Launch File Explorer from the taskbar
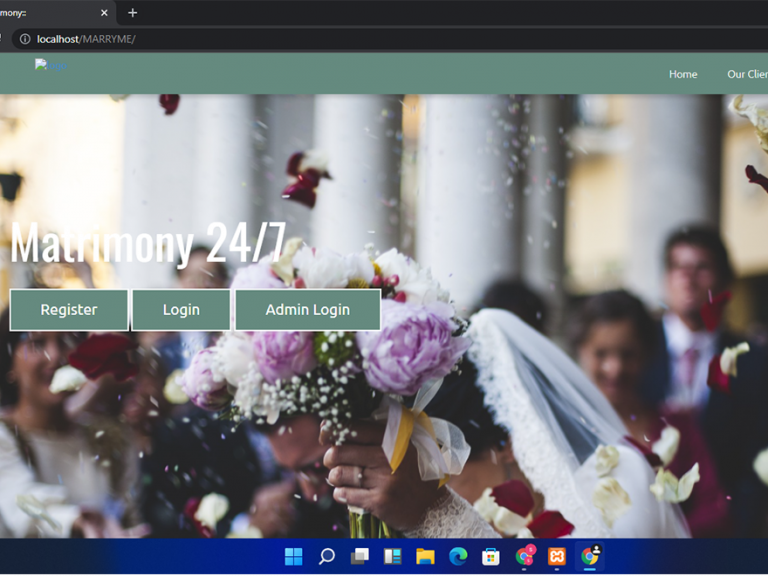The height and width of the screenshot is (576, 768). tap(425, 556)
